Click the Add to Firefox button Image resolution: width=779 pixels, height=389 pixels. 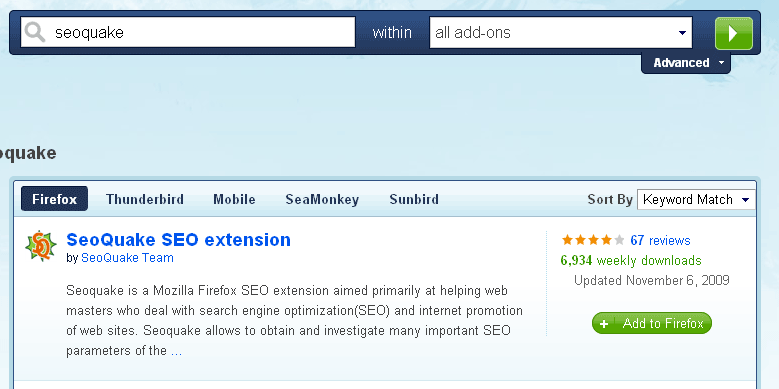[652, 323]
